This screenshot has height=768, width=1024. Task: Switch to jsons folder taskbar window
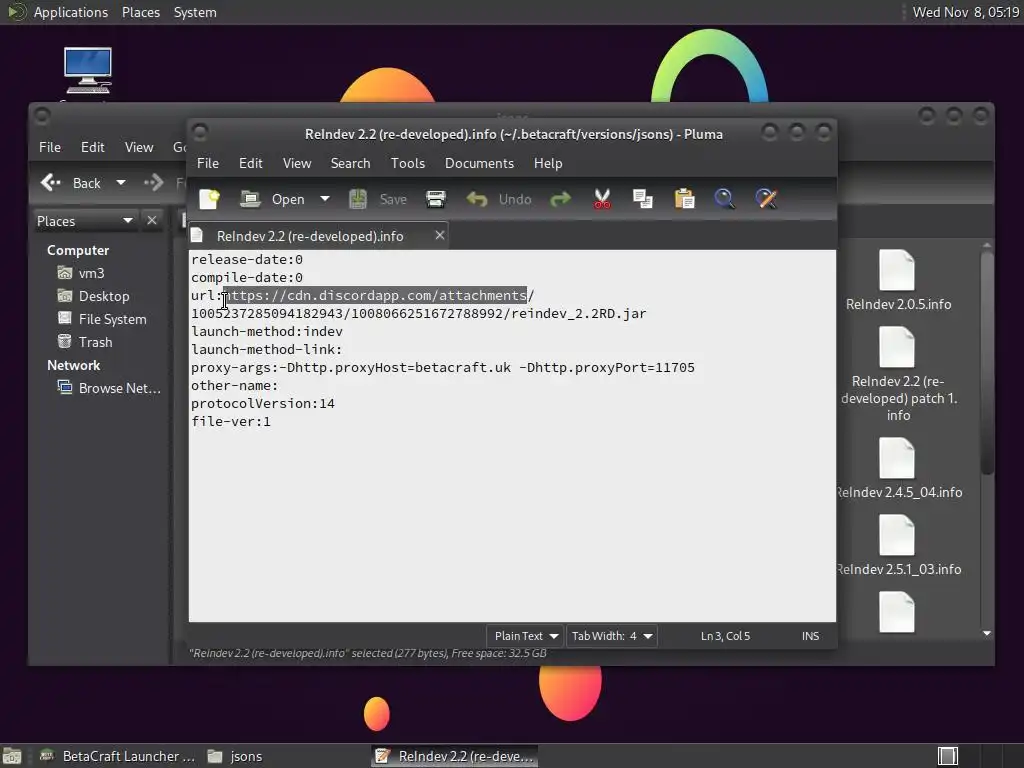(235, 756)
